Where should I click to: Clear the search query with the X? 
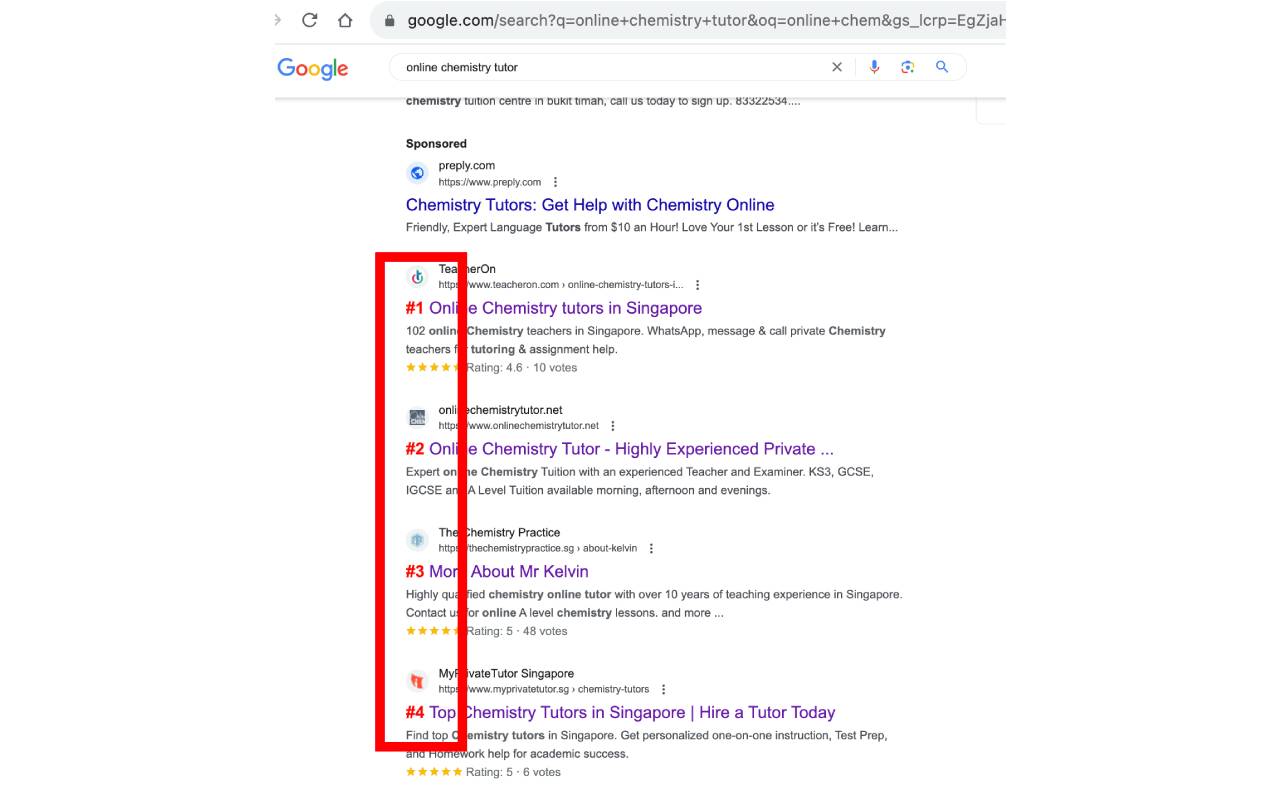tap(837, 66)
